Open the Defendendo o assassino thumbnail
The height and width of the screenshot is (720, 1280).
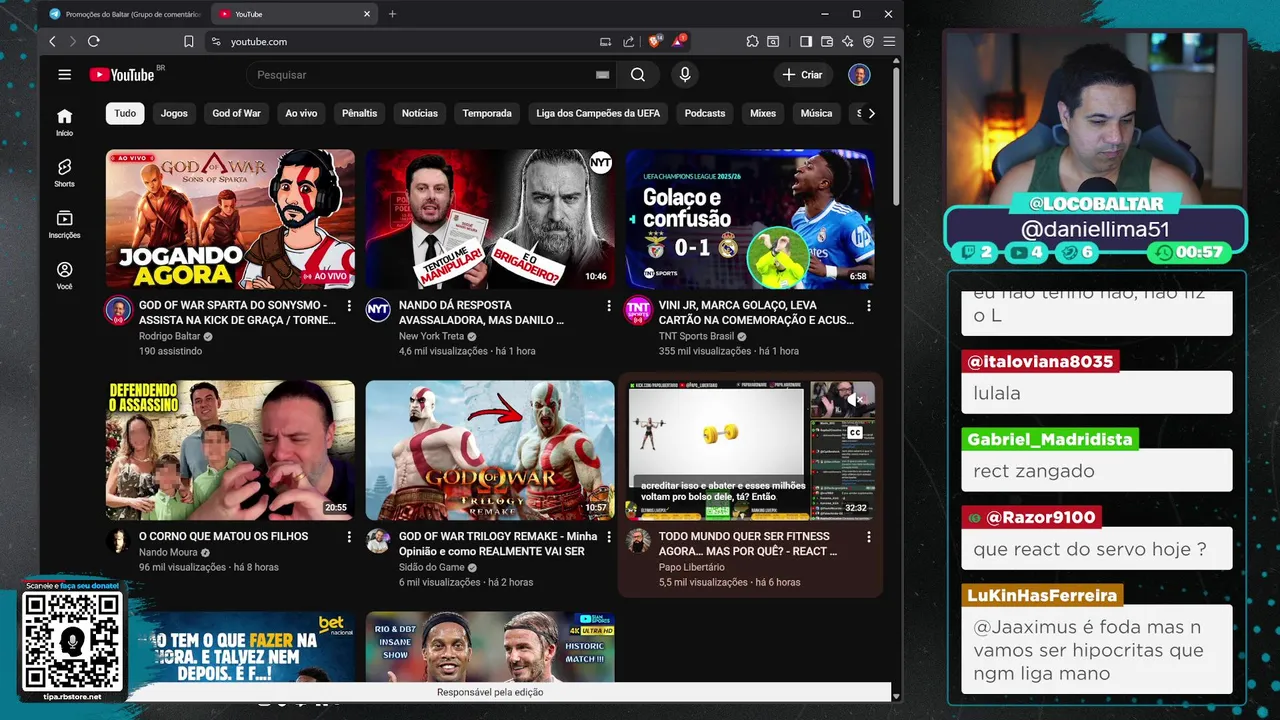point(230,450)
